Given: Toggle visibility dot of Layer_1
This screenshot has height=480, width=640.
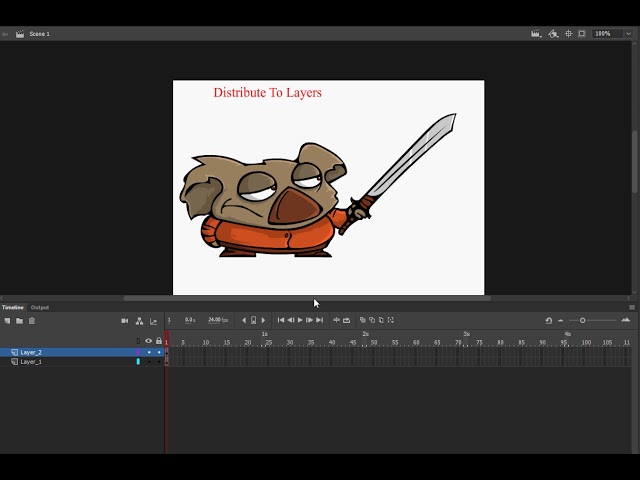Looking at the screenshot, I should click(149, 362).
